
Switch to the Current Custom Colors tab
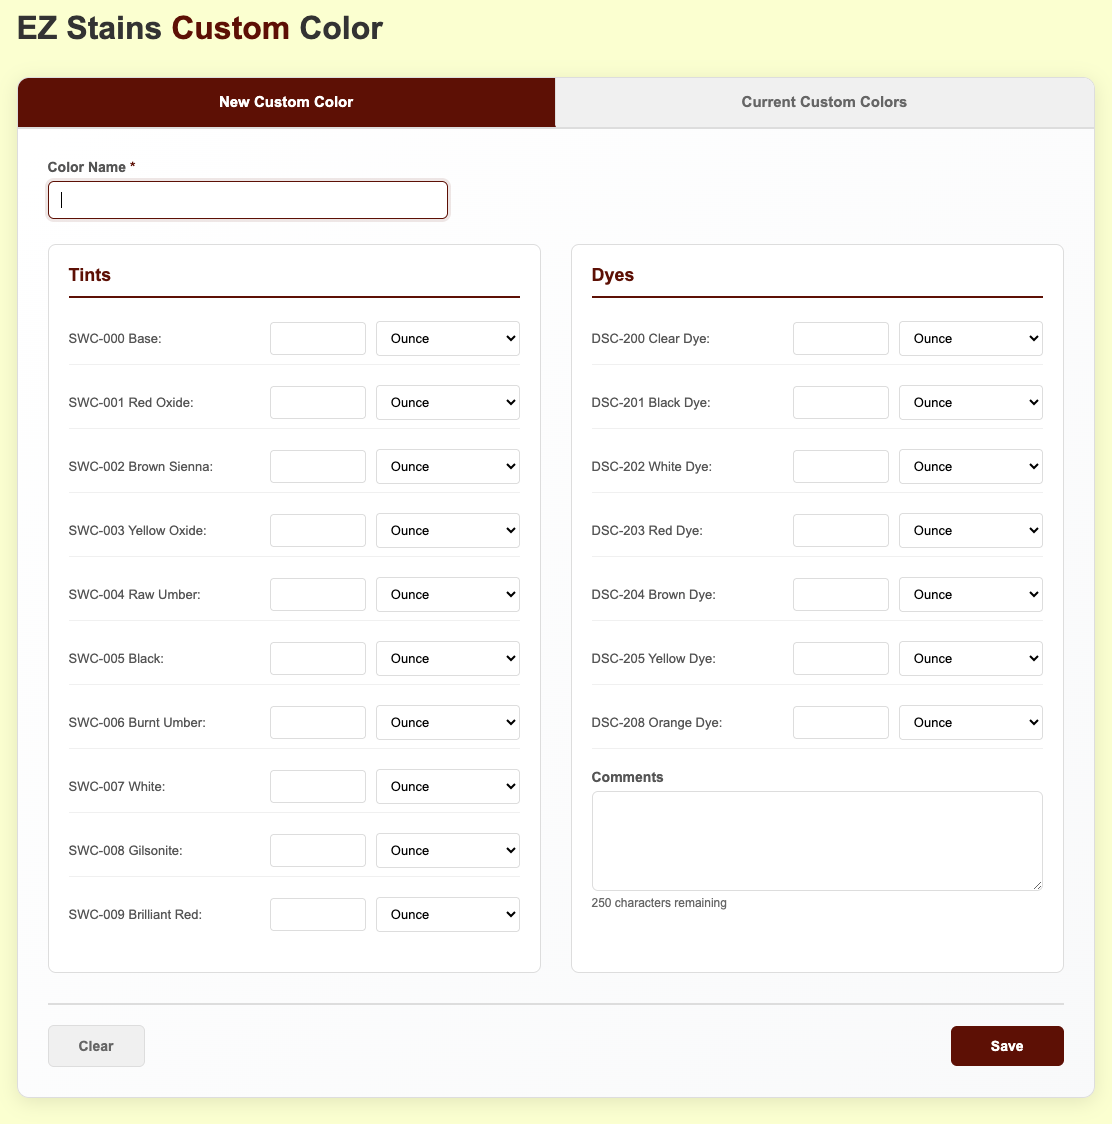[824, 102]
